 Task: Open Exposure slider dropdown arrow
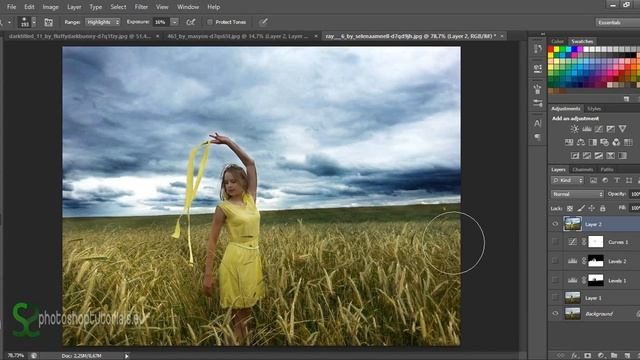(x=174, y=22)
